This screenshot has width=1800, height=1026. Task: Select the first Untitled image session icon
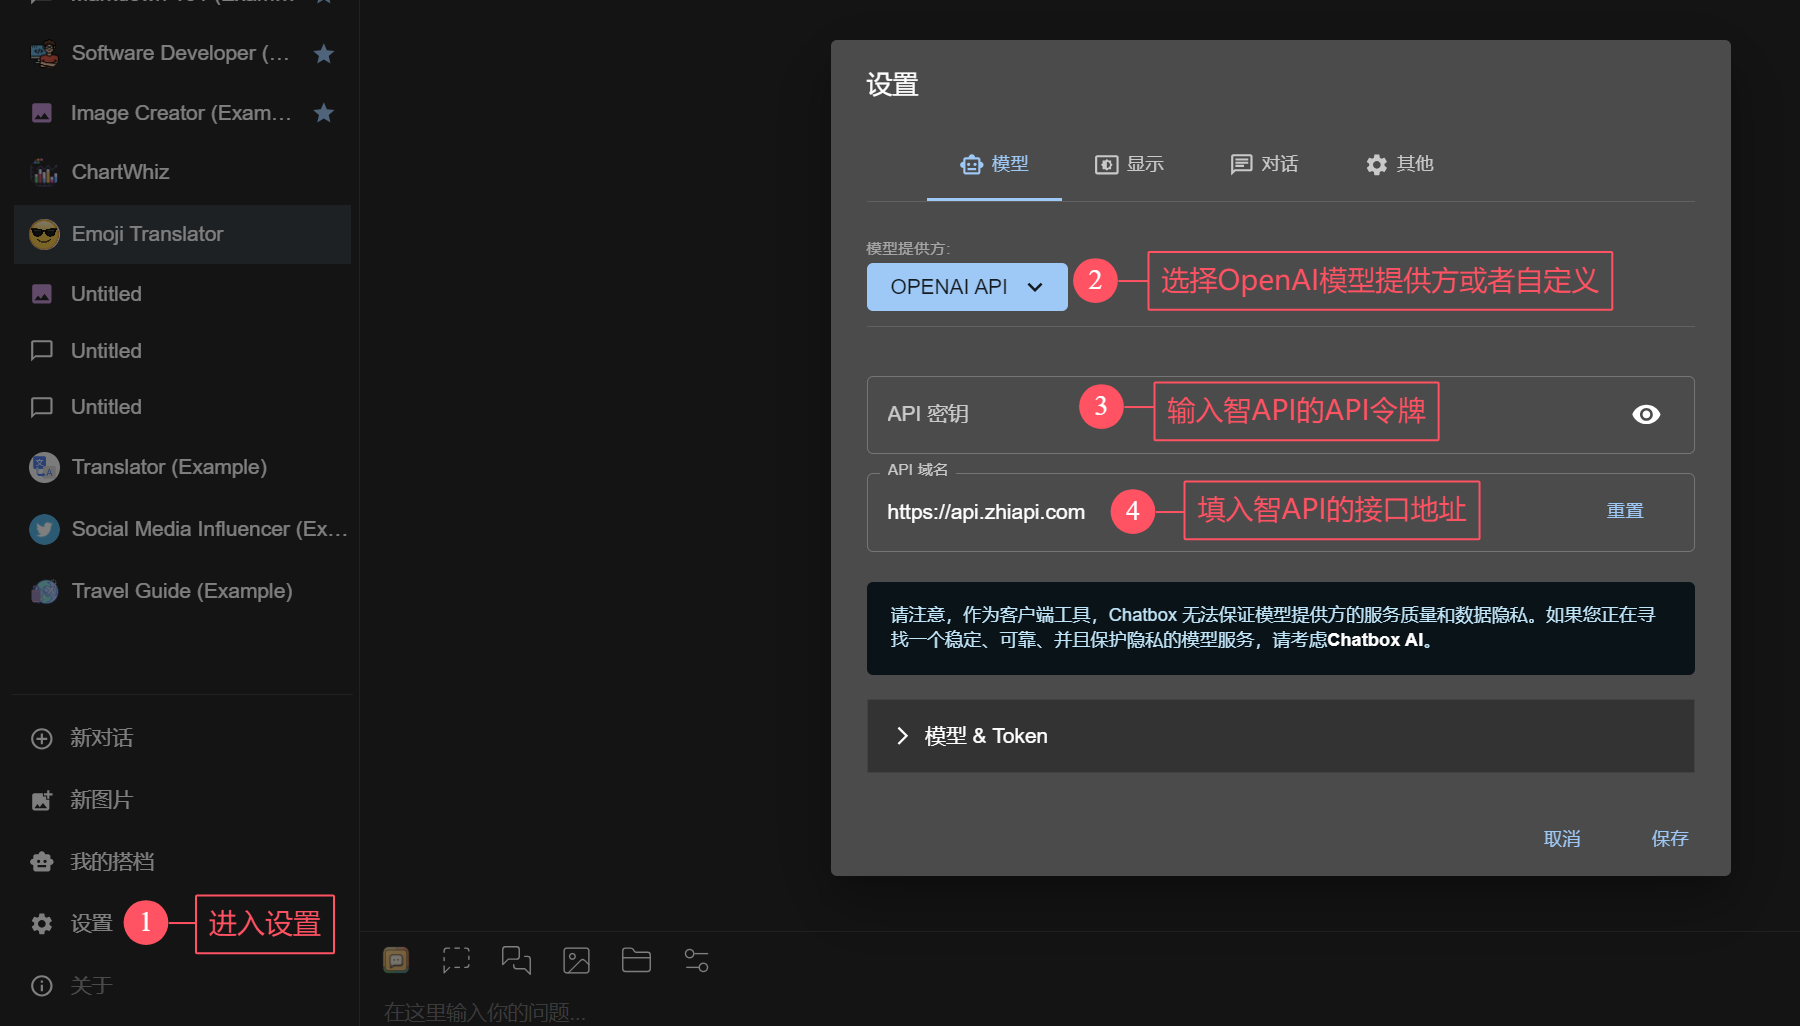click(x=42, y=294)
